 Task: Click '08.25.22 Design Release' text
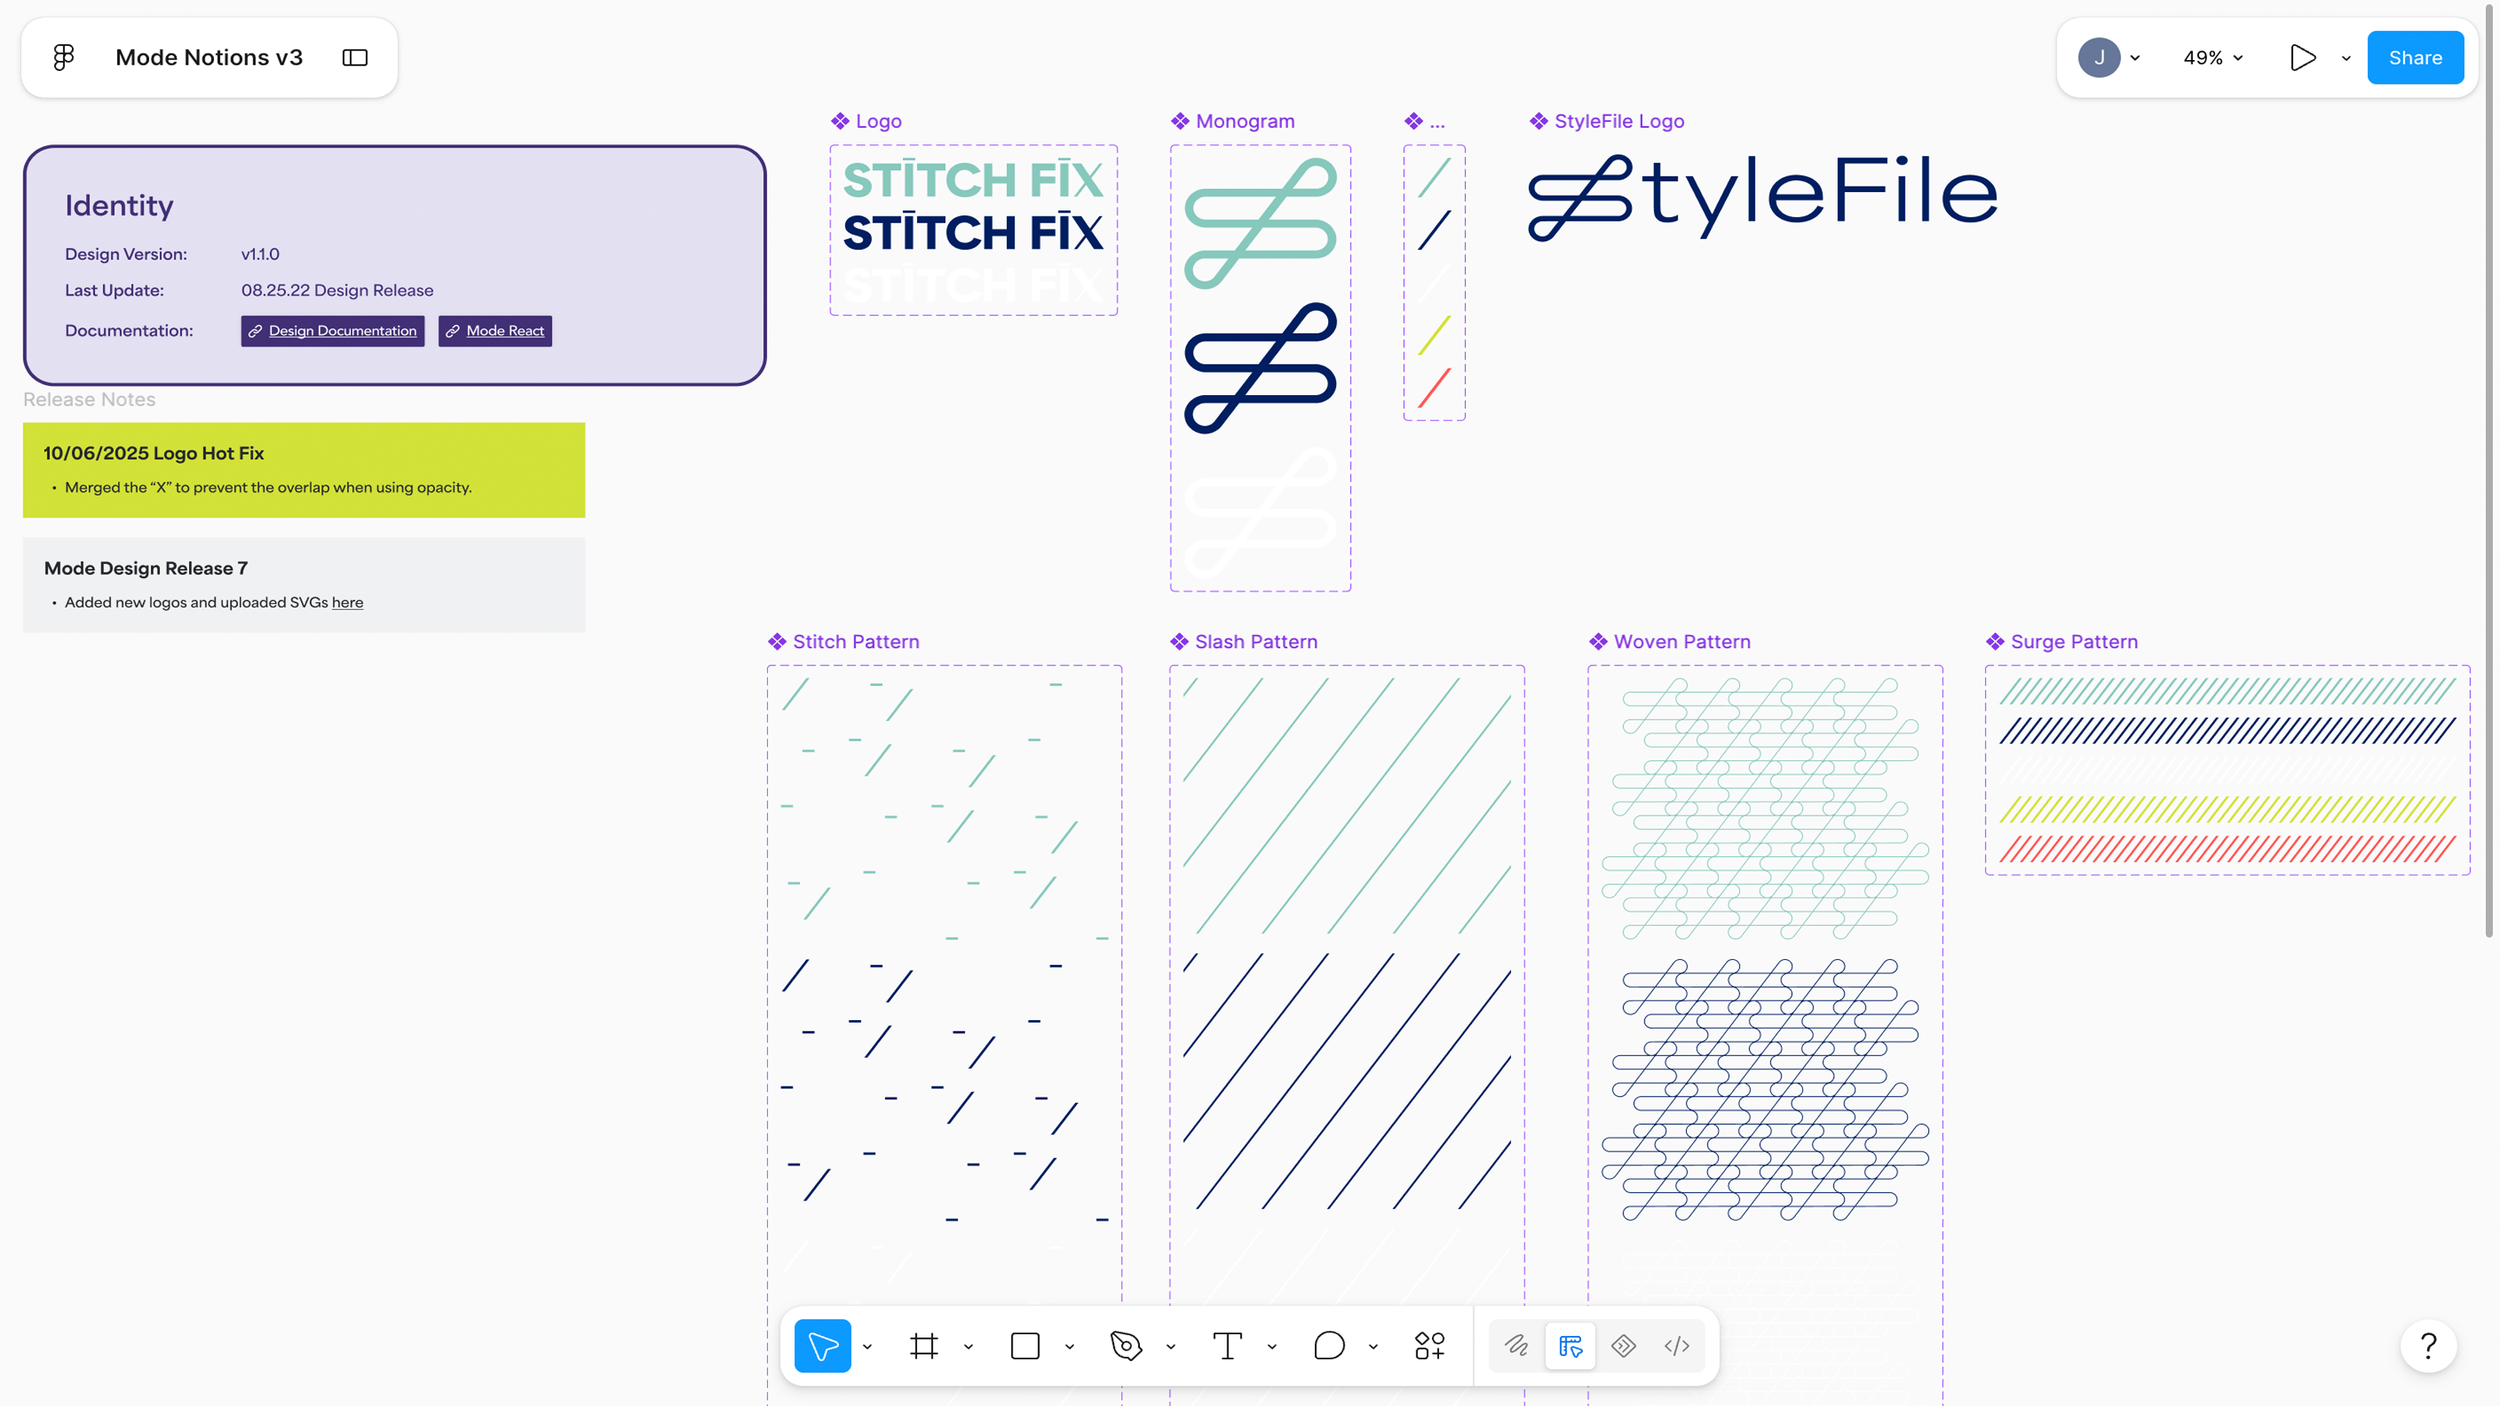pos(337,290)
